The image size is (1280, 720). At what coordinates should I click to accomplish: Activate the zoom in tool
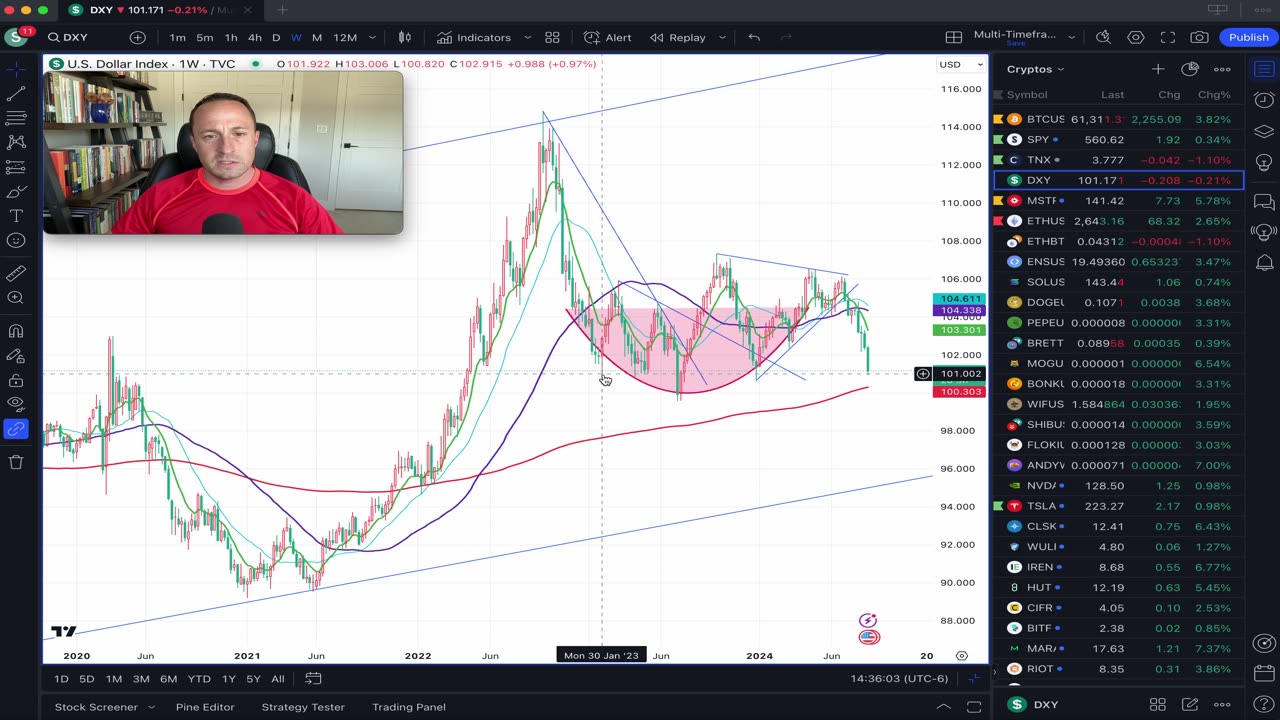coord(16,298)
